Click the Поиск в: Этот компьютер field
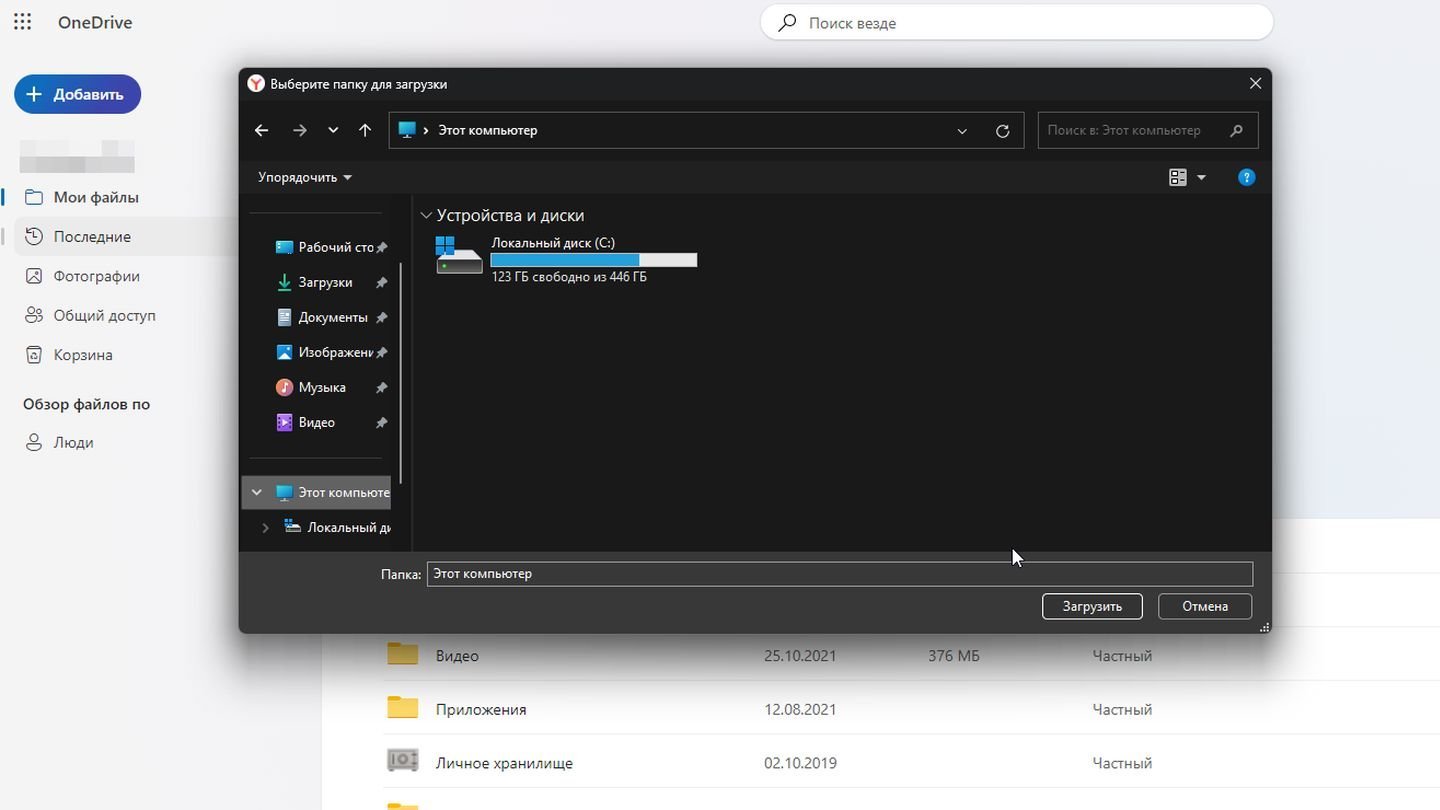 pyautogui.click(x=1148, y=130)
